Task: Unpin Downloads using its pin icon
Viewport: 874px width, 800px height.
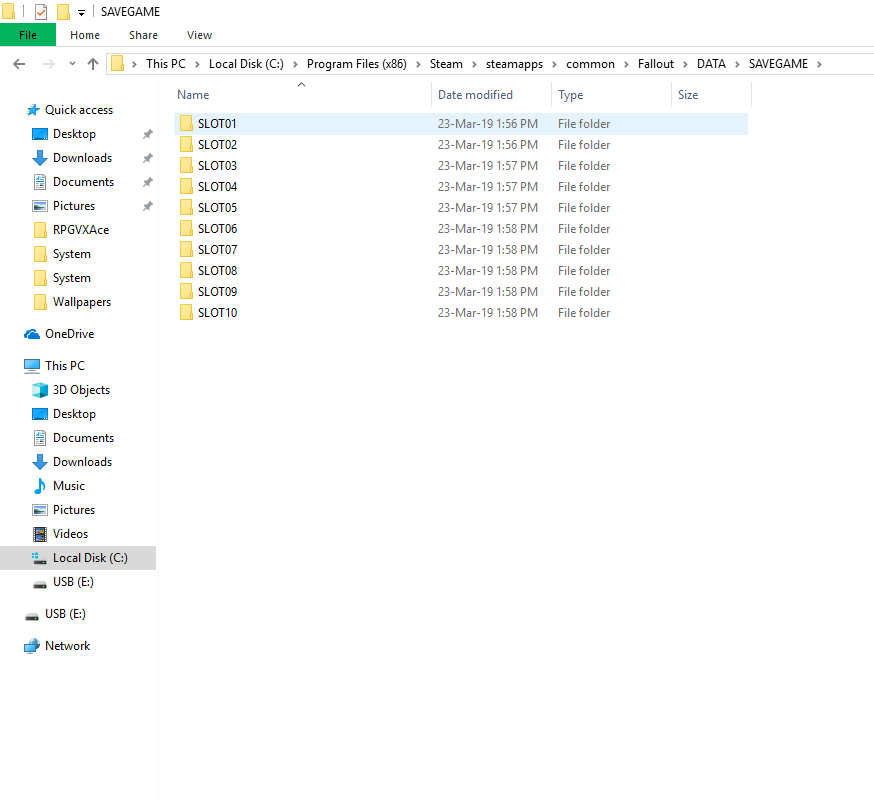Action: coord(147,158)
